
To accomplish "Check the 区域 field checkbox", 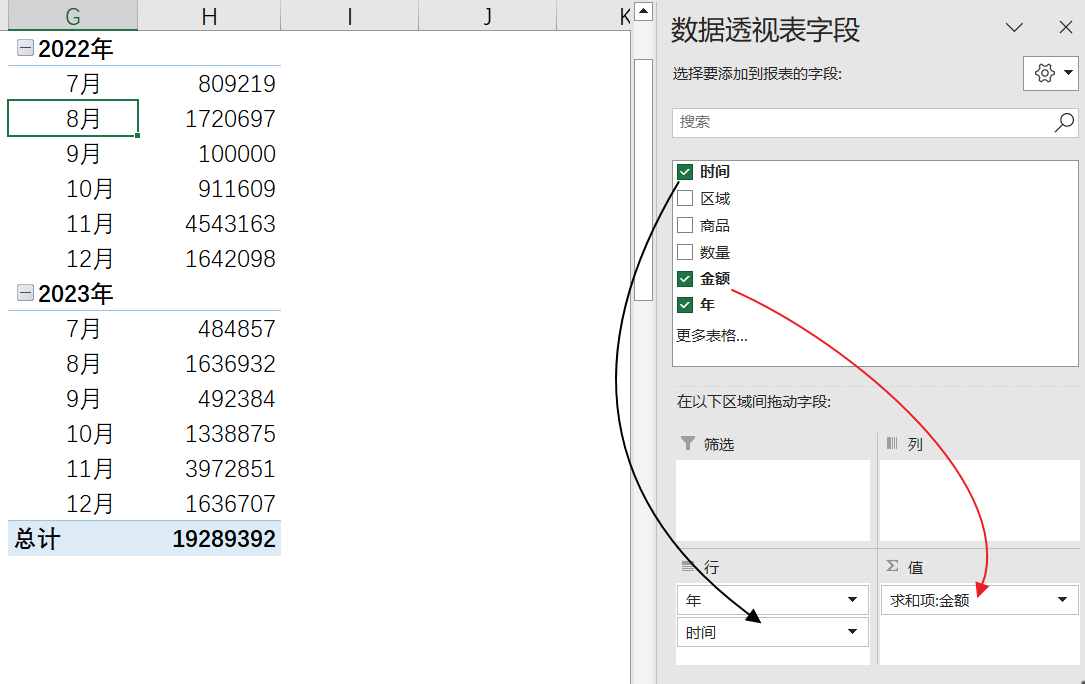I will (x=685, y=199).
